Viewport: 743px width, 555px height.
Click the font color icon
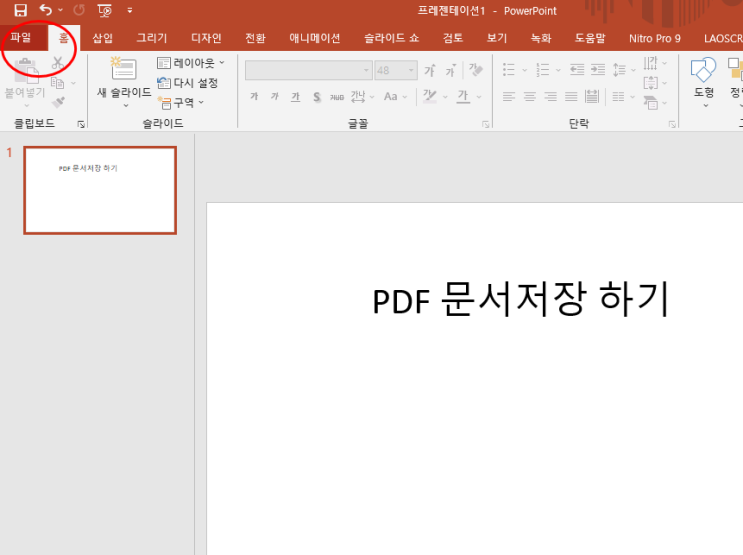coord(463,96)
